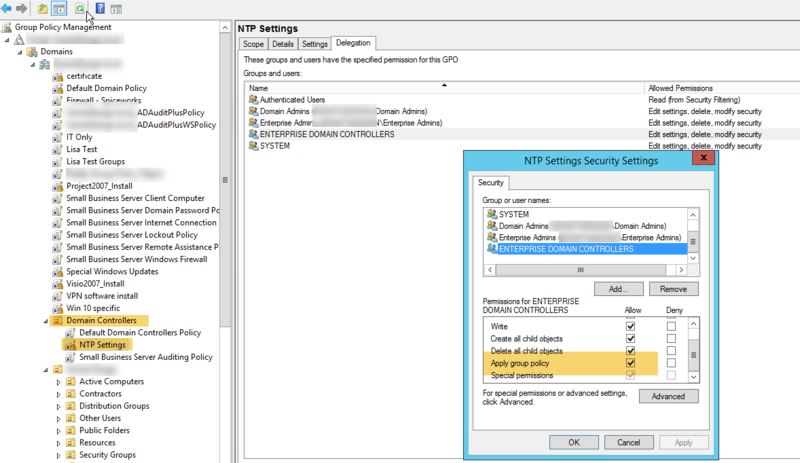Uncheck Allow for Create all child objects
Screen dimensions: 800x463
[630, 338]
